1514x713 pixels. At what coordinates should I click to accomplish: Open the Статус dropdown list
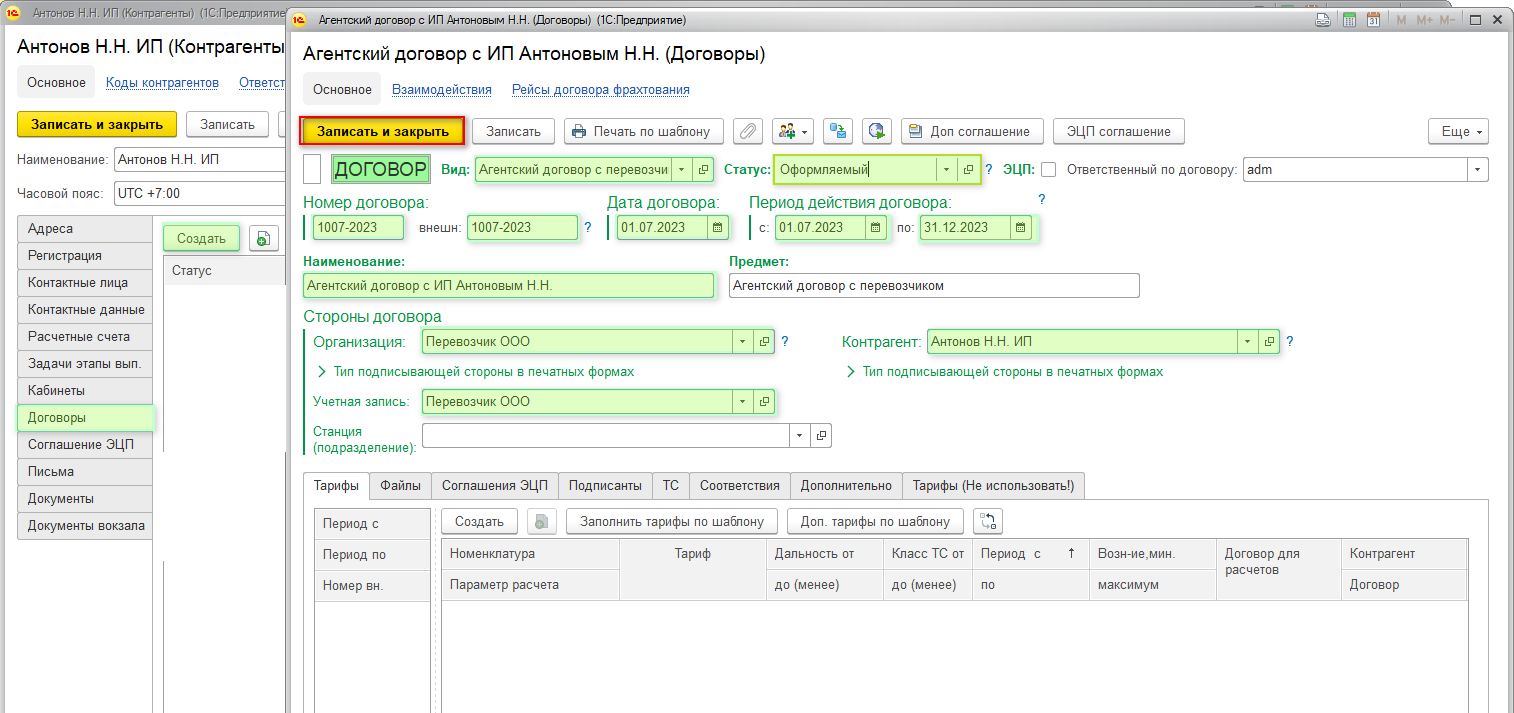coord(945,170)
